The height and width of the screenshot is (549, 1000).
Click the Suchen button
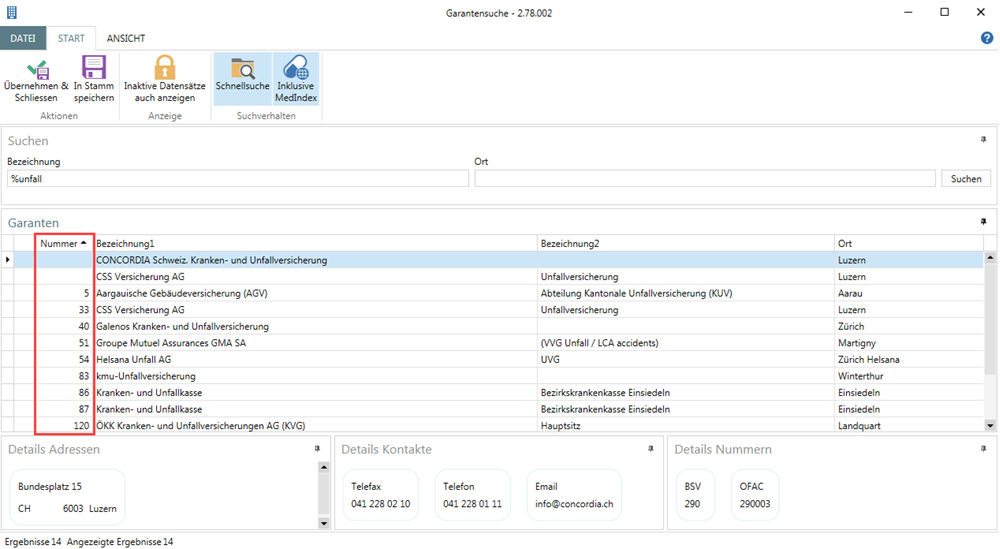966,179
